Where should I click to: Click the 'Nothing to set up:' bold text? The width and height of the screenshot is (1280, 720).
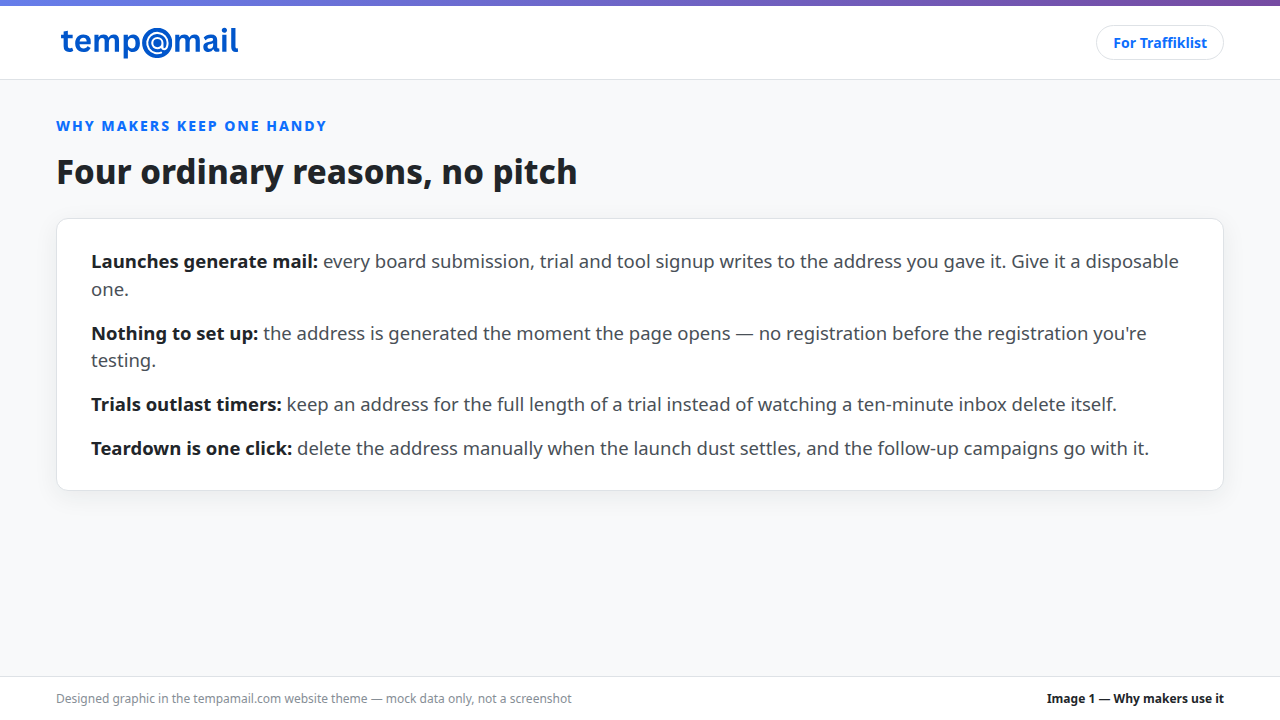coord(175,334)
